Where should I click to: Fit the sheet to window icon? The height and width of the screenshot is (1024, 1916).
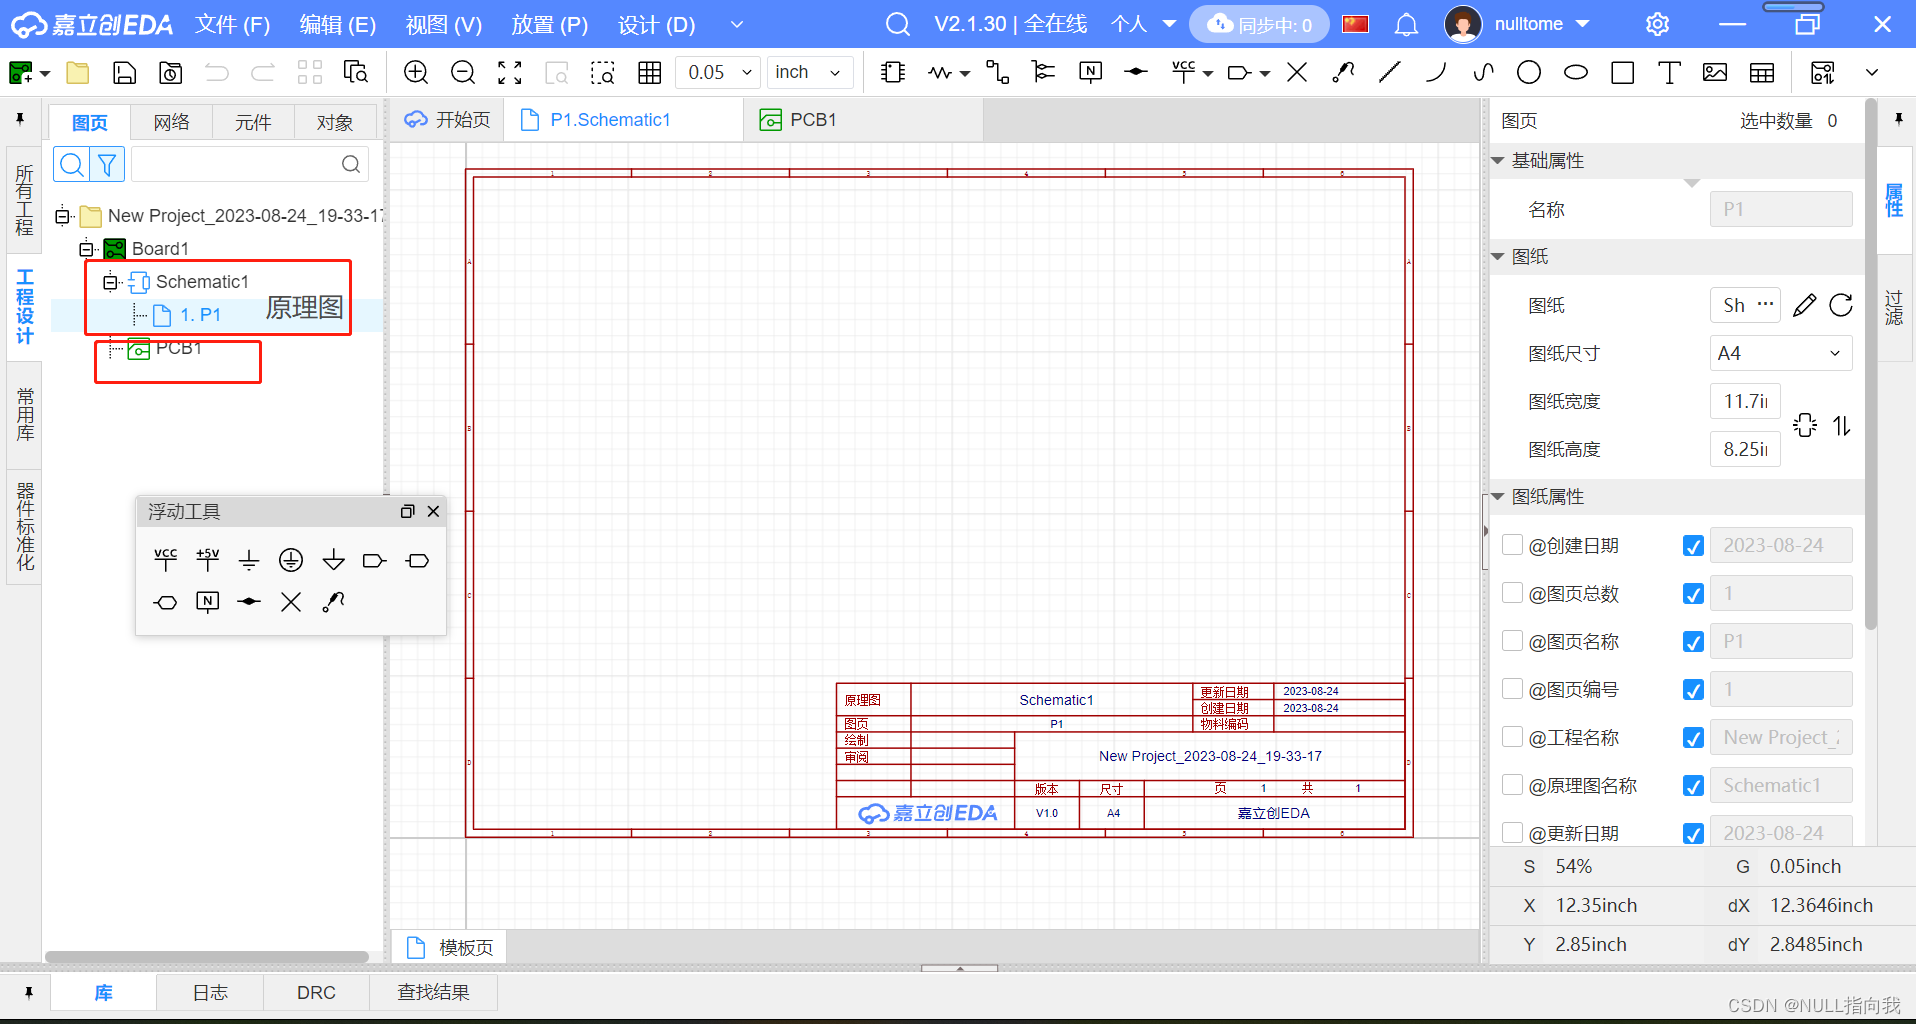(510, 72)
